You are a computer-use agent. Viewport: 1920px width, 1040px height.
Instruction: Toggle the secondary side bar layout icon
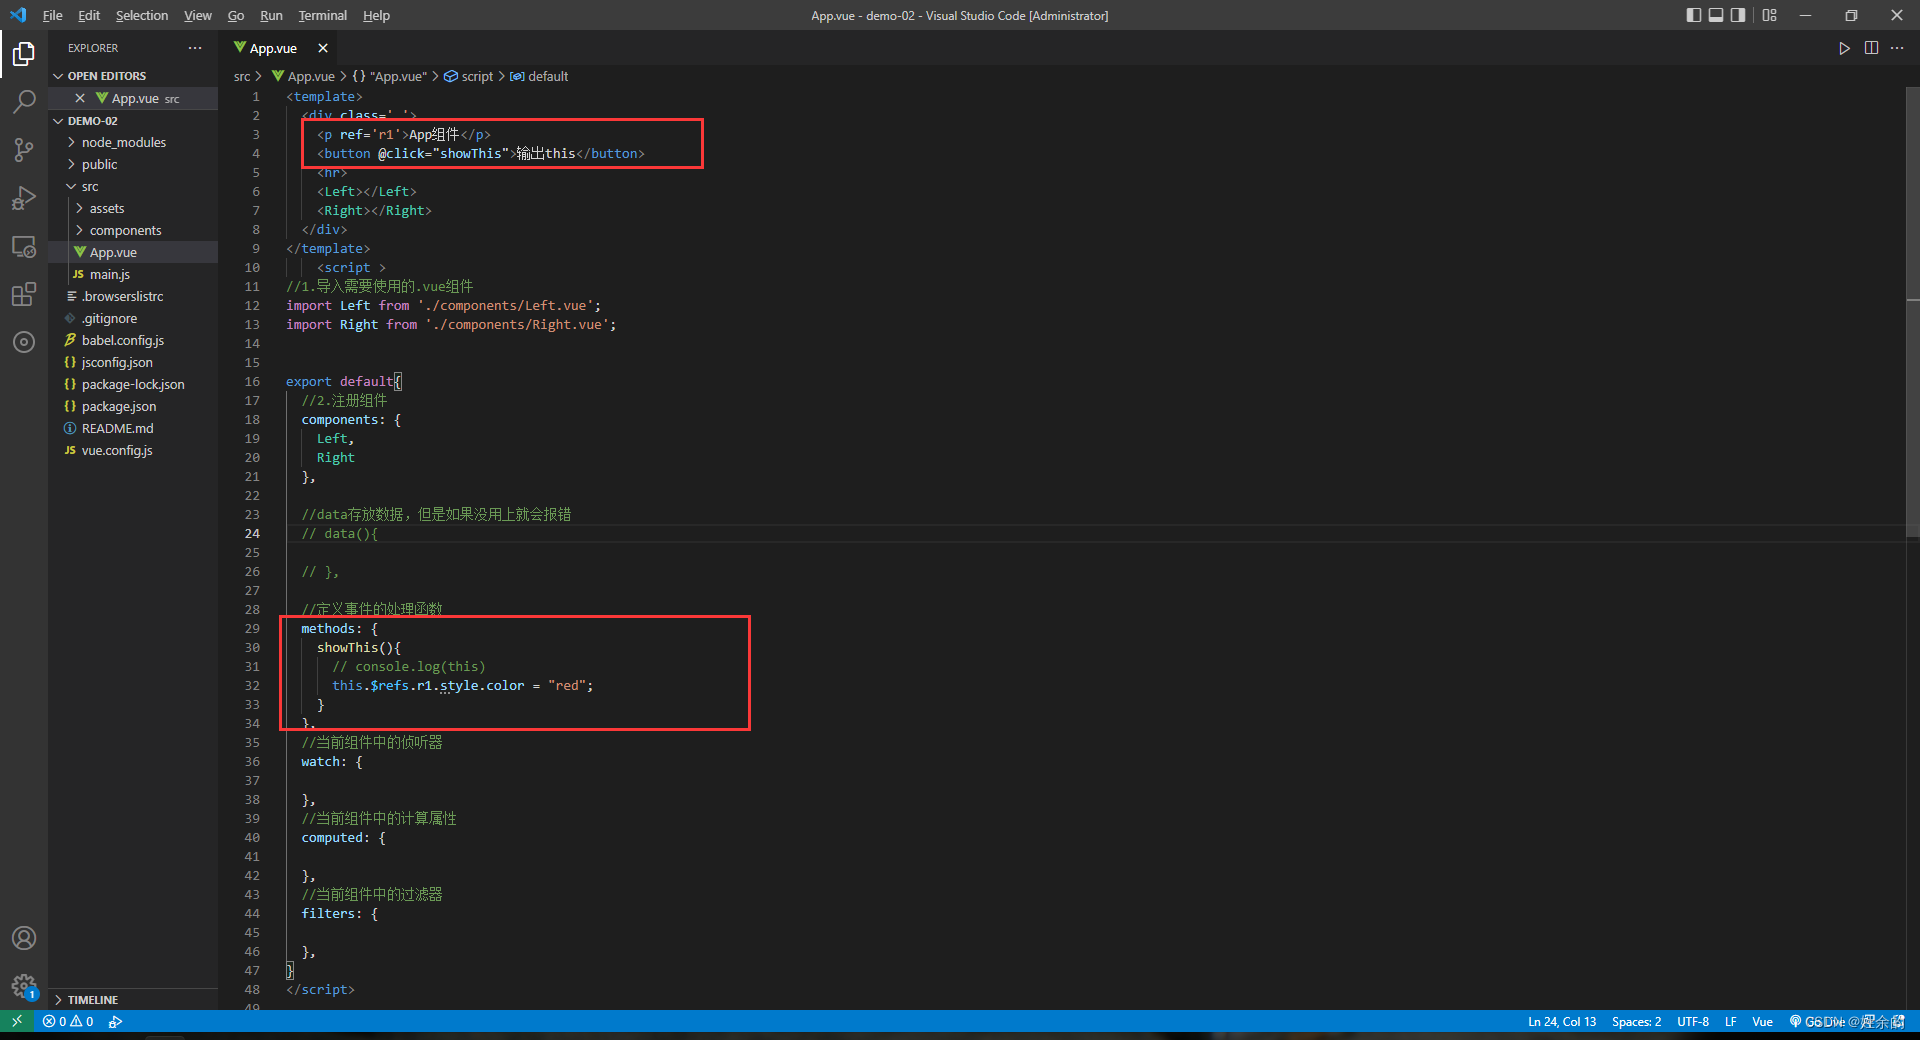click(x=1738, y=15)
